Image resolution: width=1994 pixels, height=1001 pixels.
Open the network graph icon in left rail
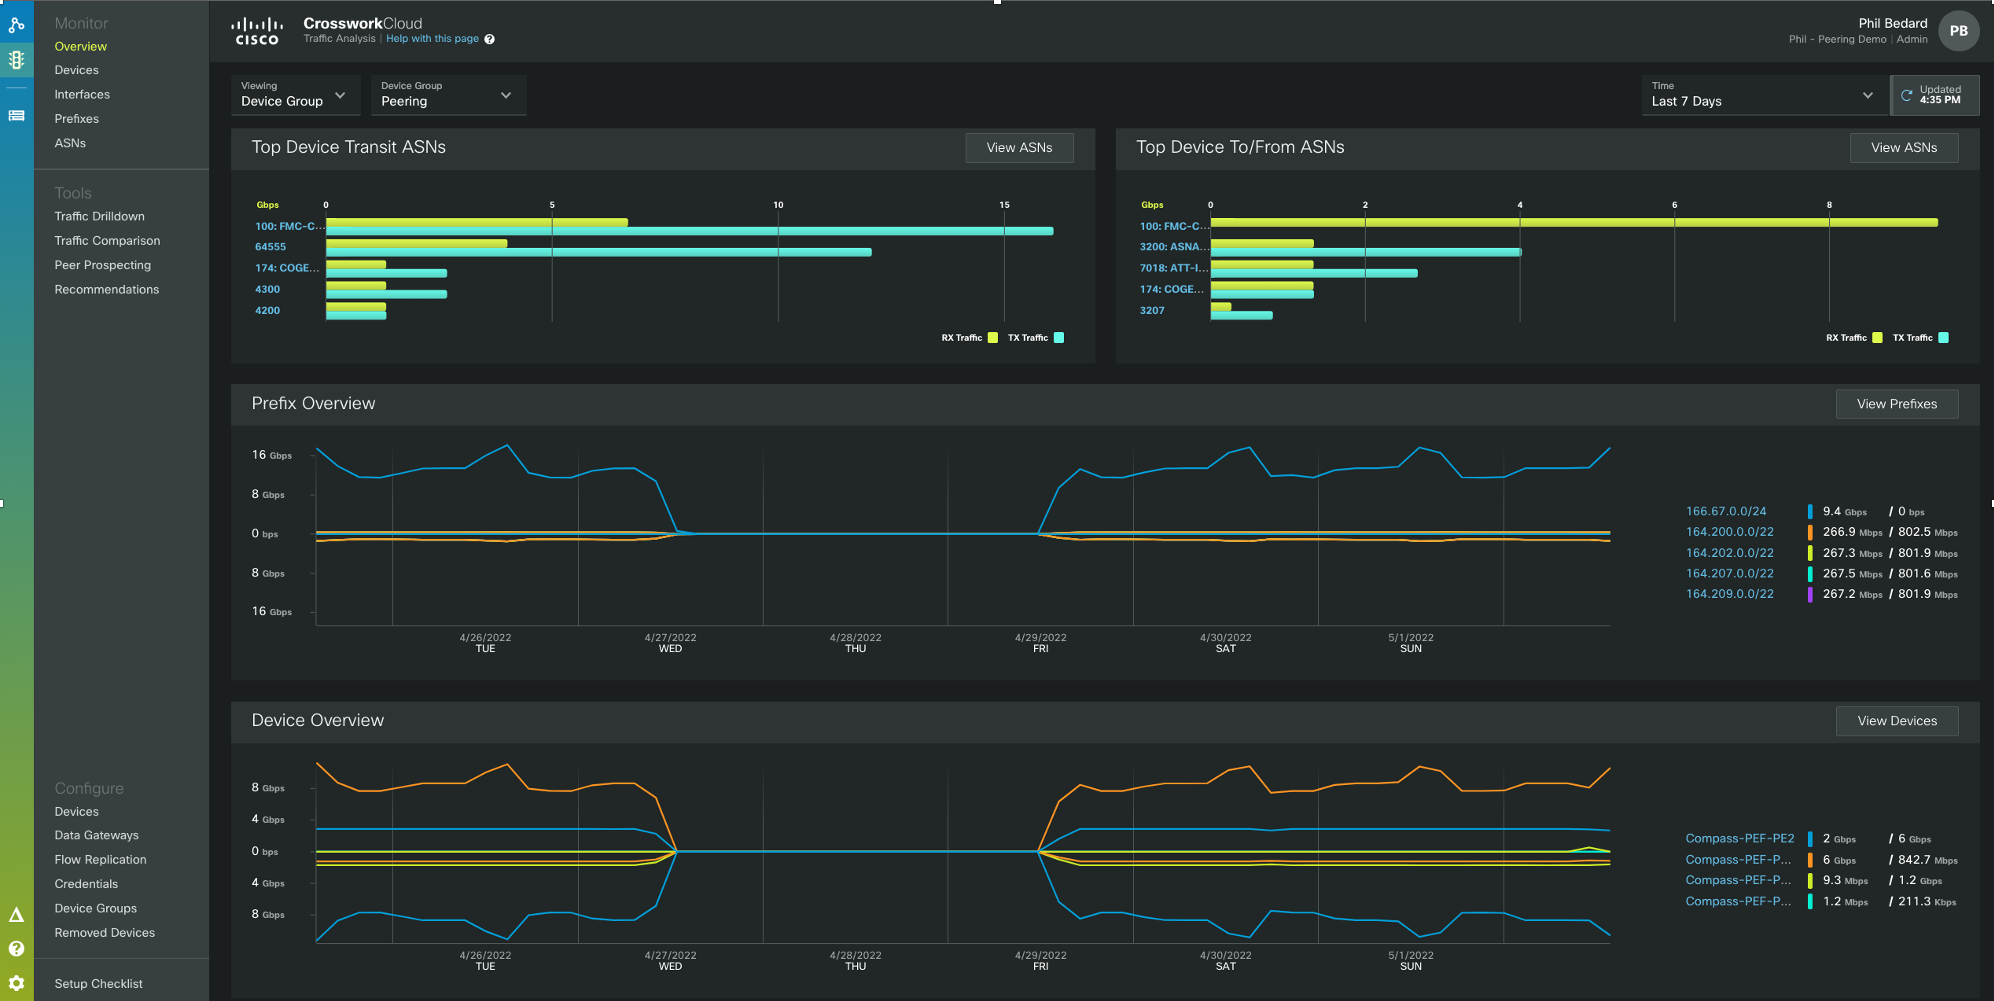coord(17,24)
